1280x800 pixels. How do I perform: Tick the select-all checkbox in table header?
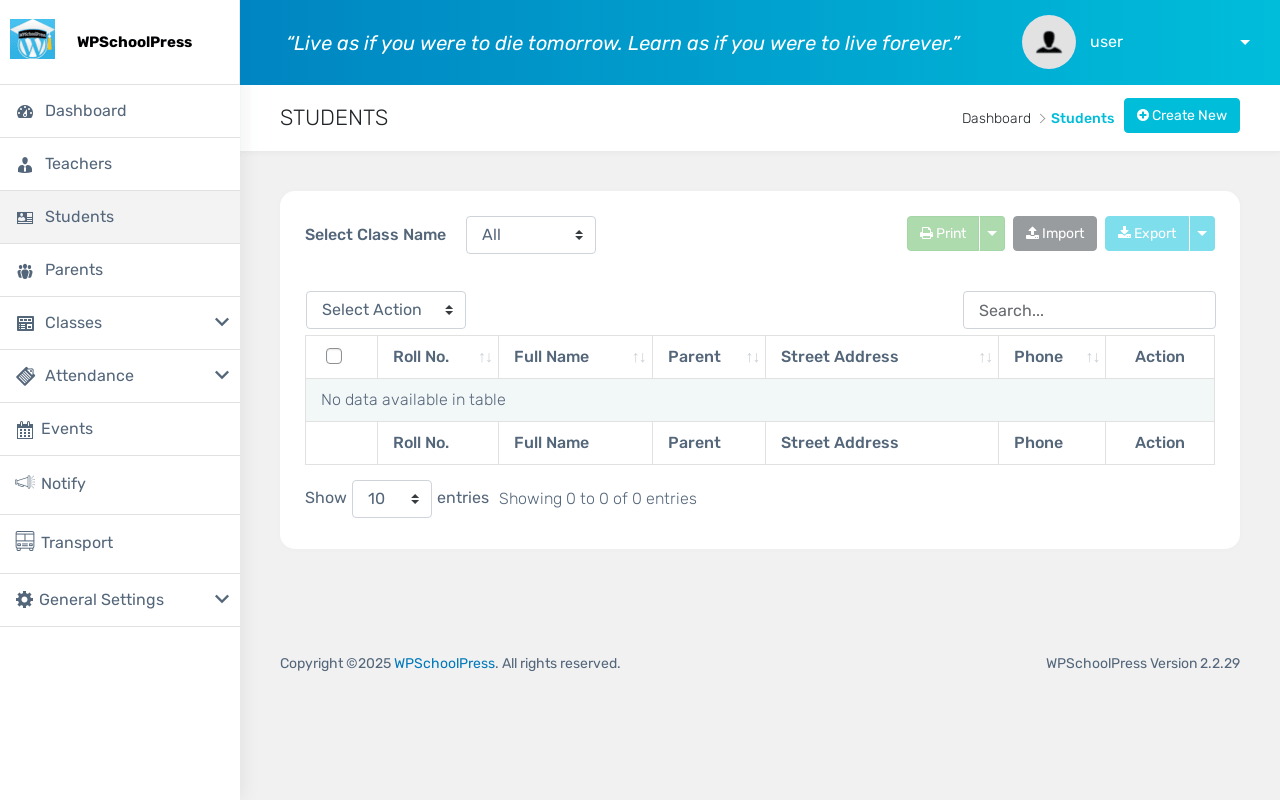point(334,356)
